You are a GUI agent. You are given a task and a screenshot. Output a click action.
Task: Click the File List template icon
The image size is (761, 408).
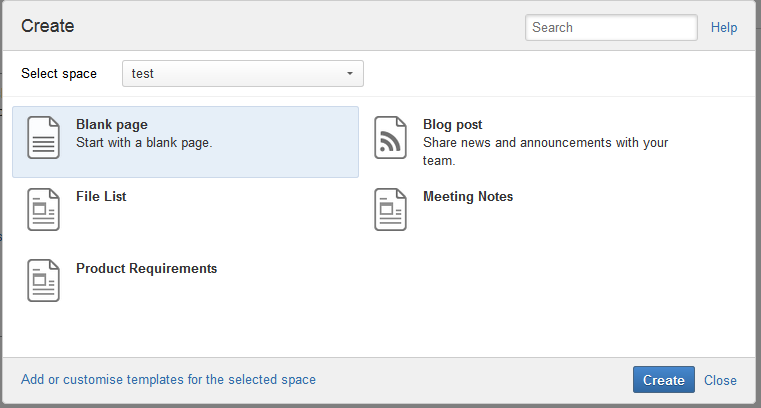[x=44, y=209]
